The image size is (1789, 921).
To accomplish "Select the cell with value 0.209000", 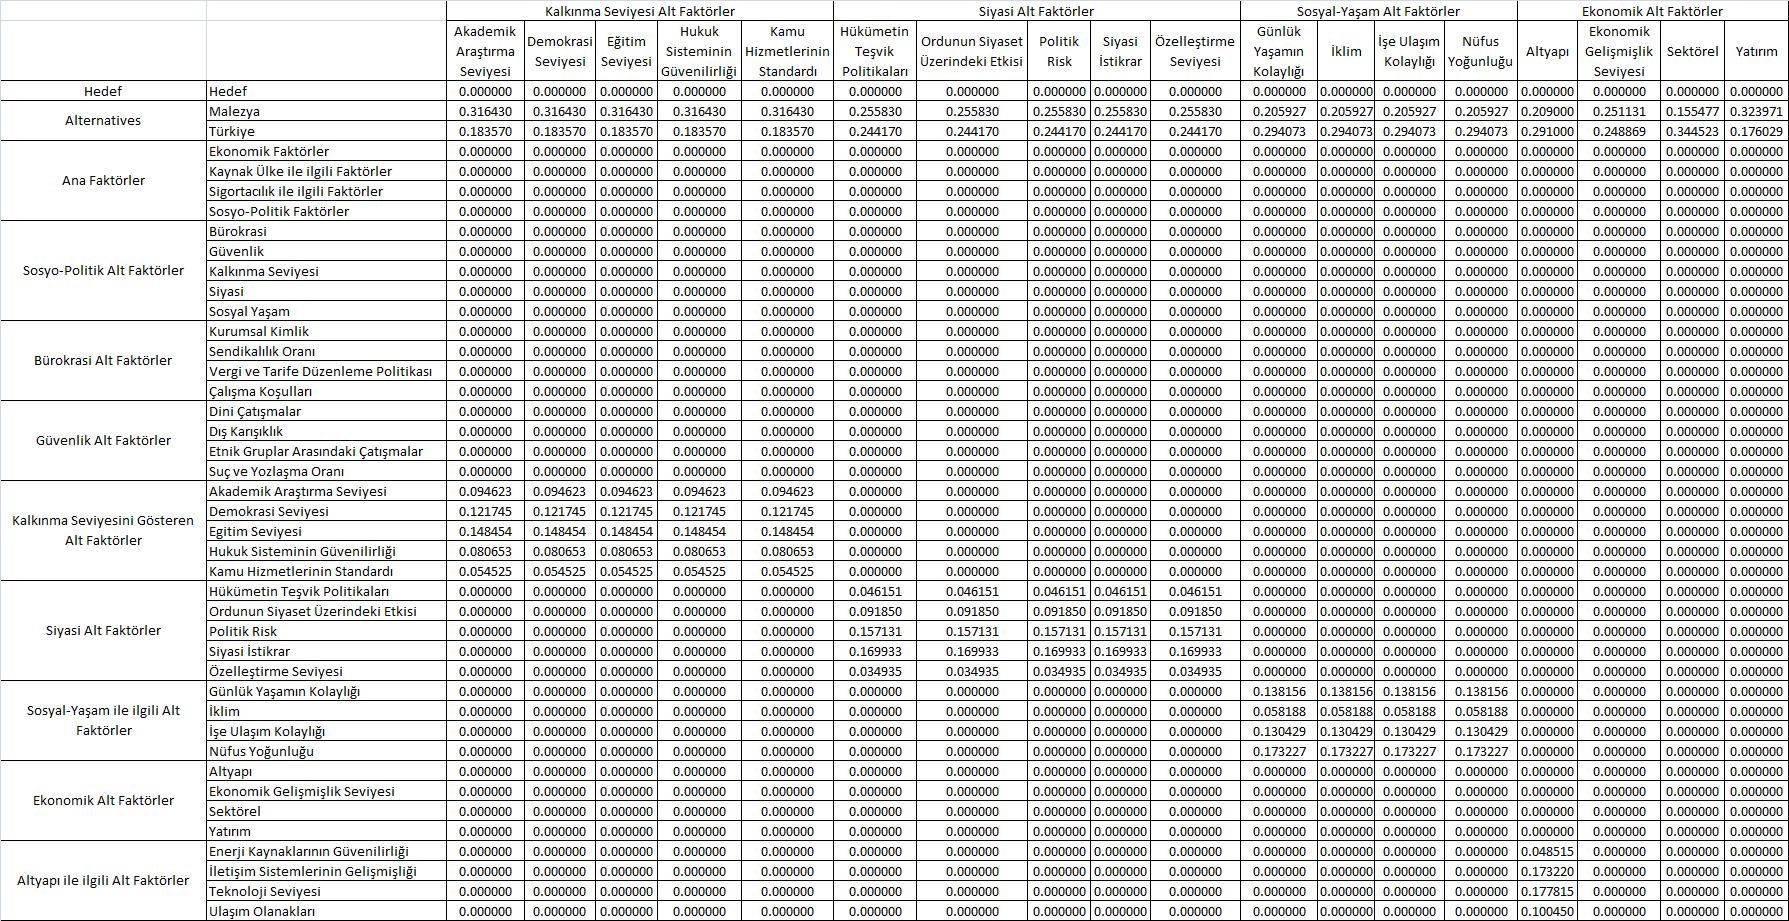I will tap(1547, 111).
